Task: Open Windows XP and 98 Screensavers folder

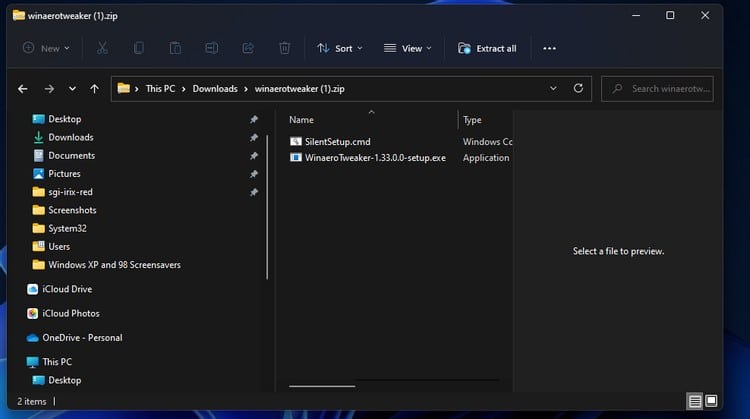Action: pyautogui.click(x=114, y=265)
